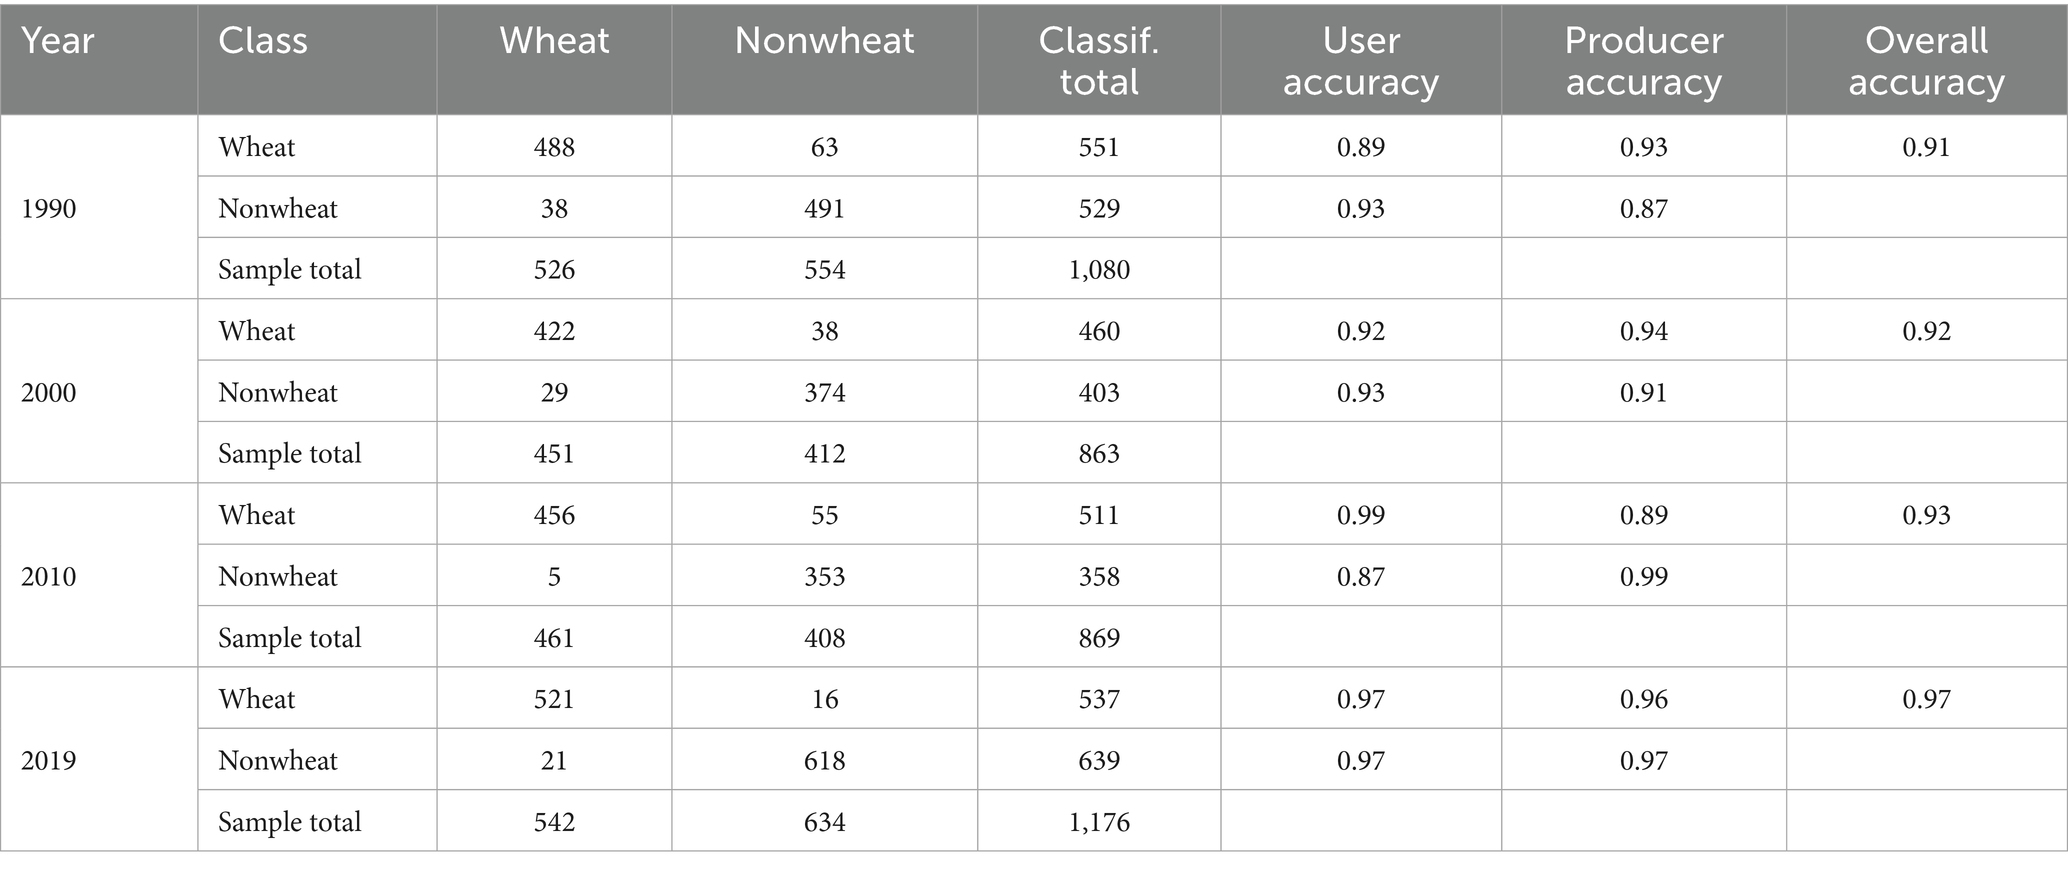This screenshot has height=869, width=2068.
Task: Click overall accuracy value 0.91
Action: pyautogui.click(x=1926, y=148)
